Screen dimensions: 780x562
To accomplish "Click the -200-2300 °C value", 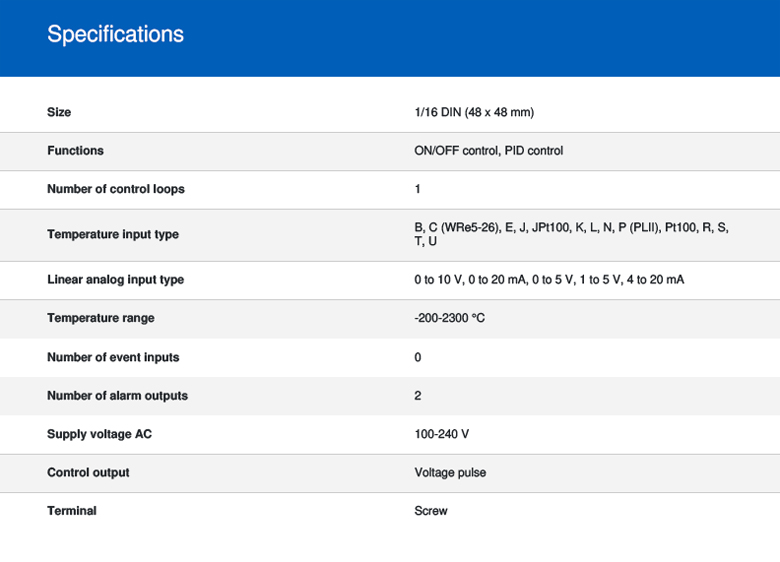I will pyautogui.click(x=449, y=318).
